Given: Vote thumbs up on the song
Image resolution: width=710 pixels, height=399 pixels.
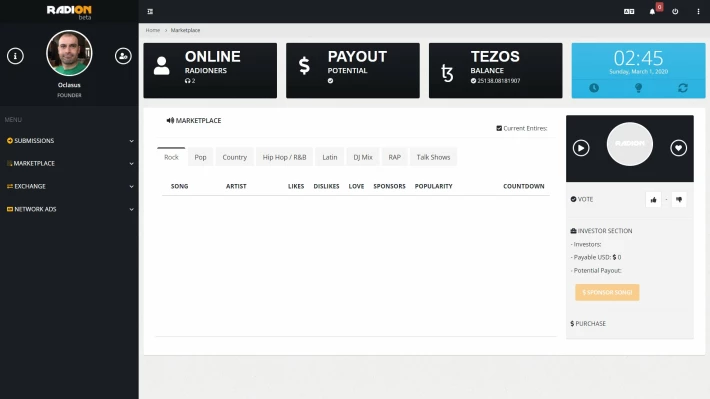Looking at the screenshot, I should coord(653,199).
